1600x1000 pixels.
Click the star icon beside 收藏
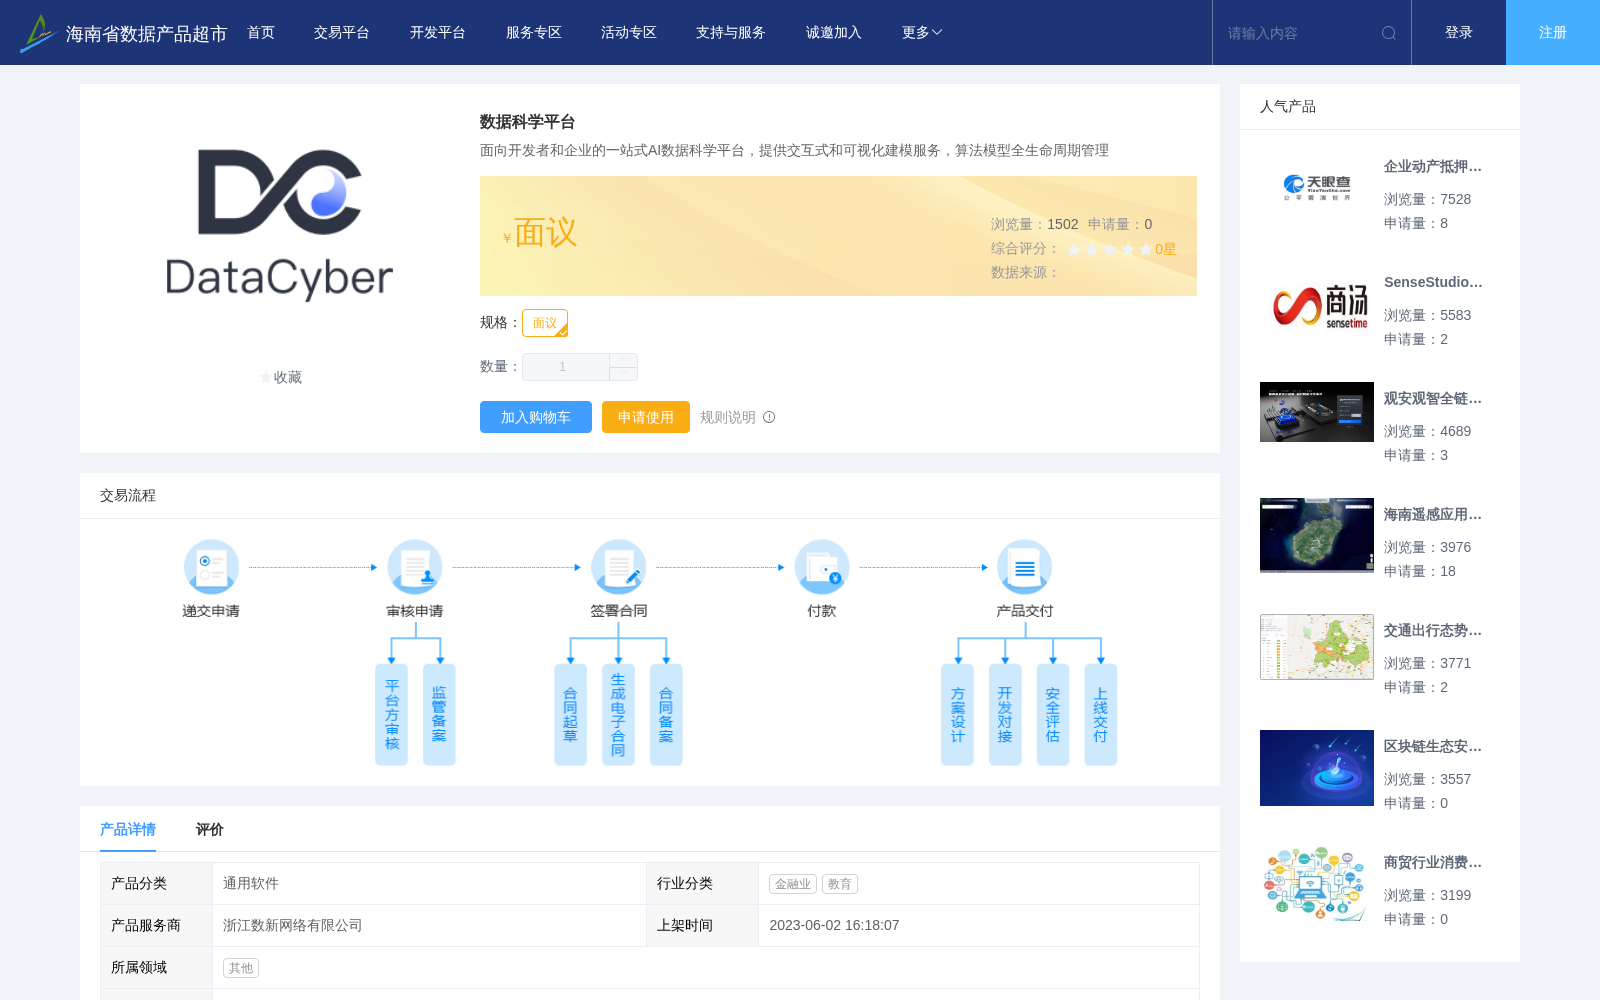pyautogui.click(x=265, y=378)
